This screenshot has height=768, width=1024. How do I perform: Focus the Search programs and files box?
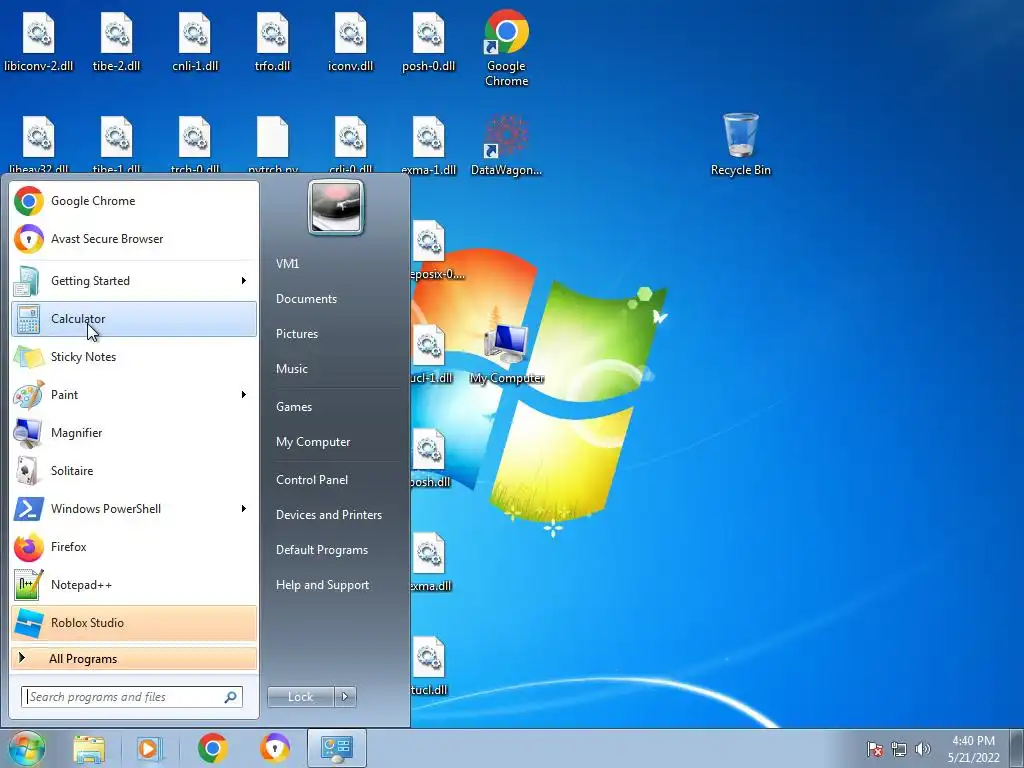tap(131, 697)
